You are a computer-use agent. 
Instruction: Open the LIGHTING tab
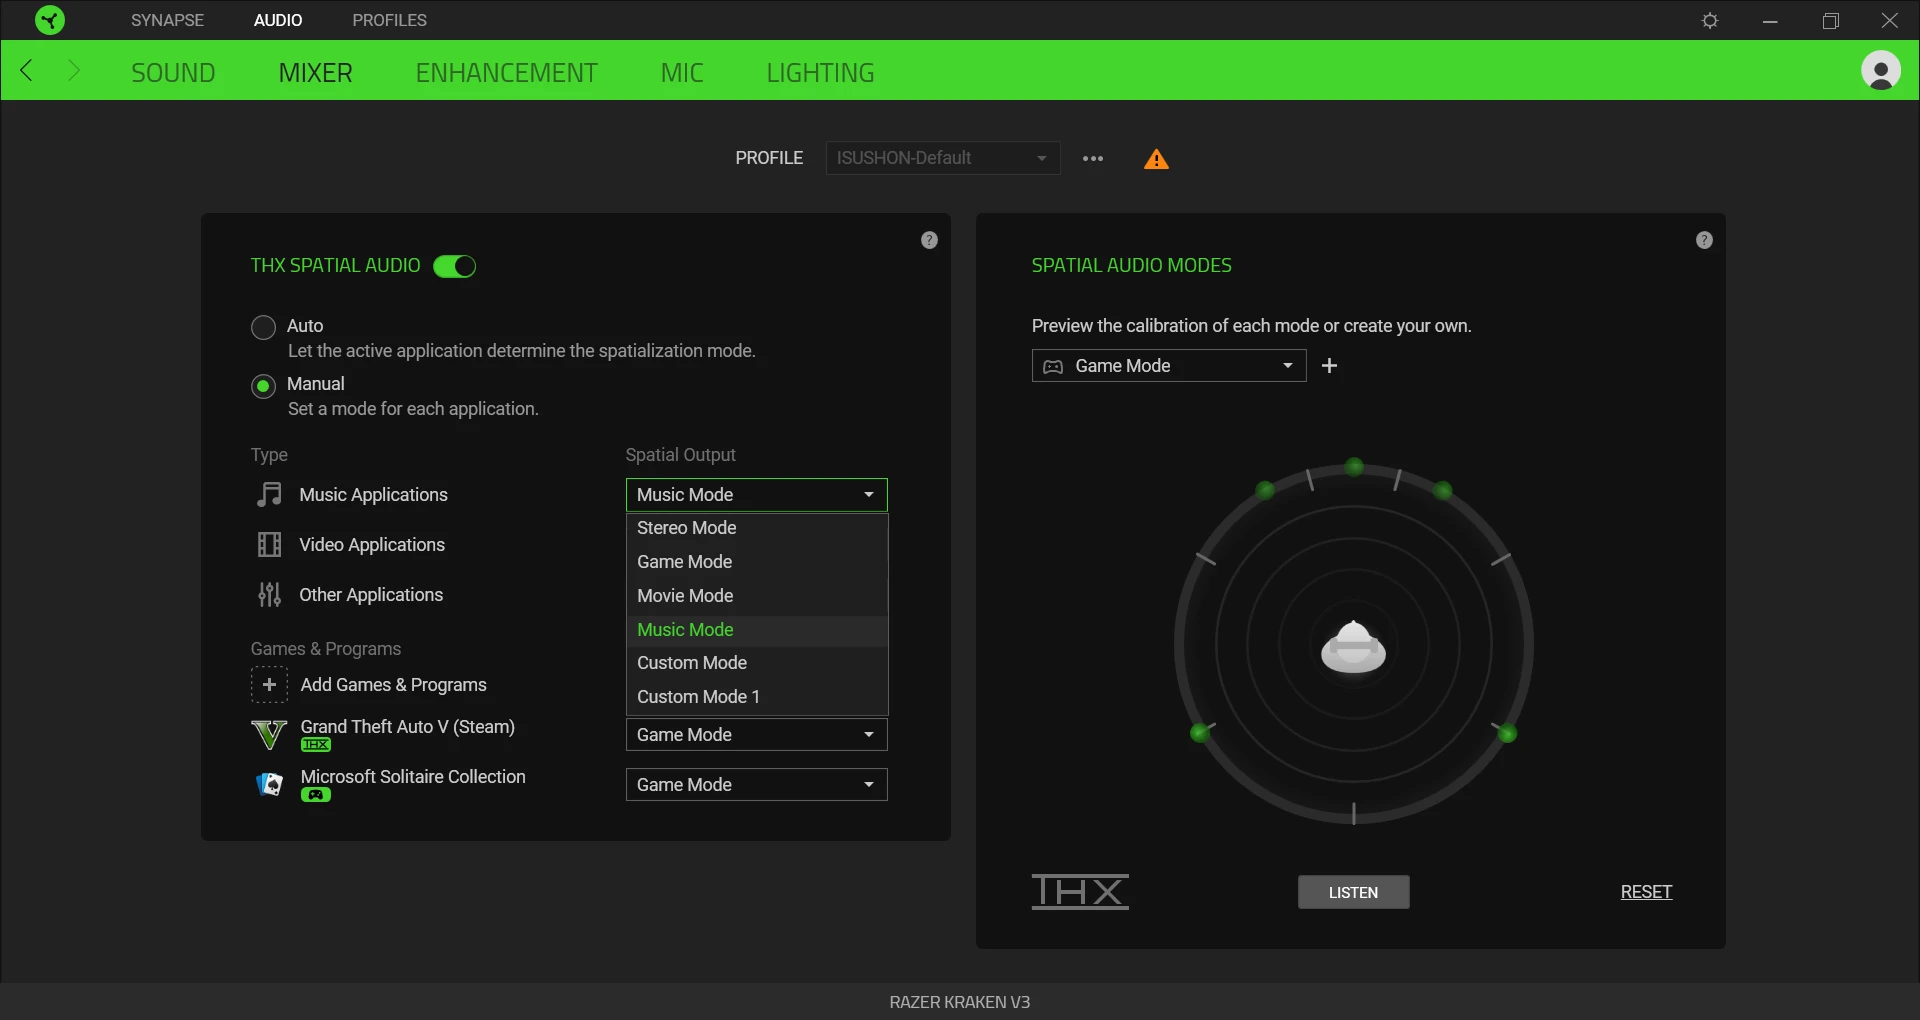click(x=820, y=73)
